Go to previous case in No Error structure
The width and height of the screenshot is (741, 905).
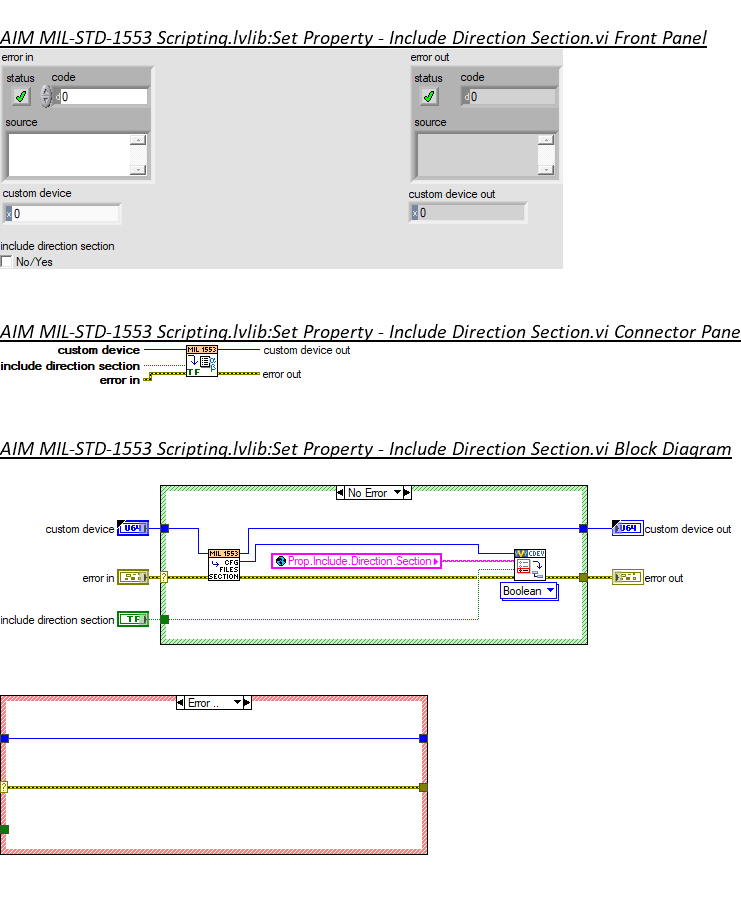[x=340, y=493]
